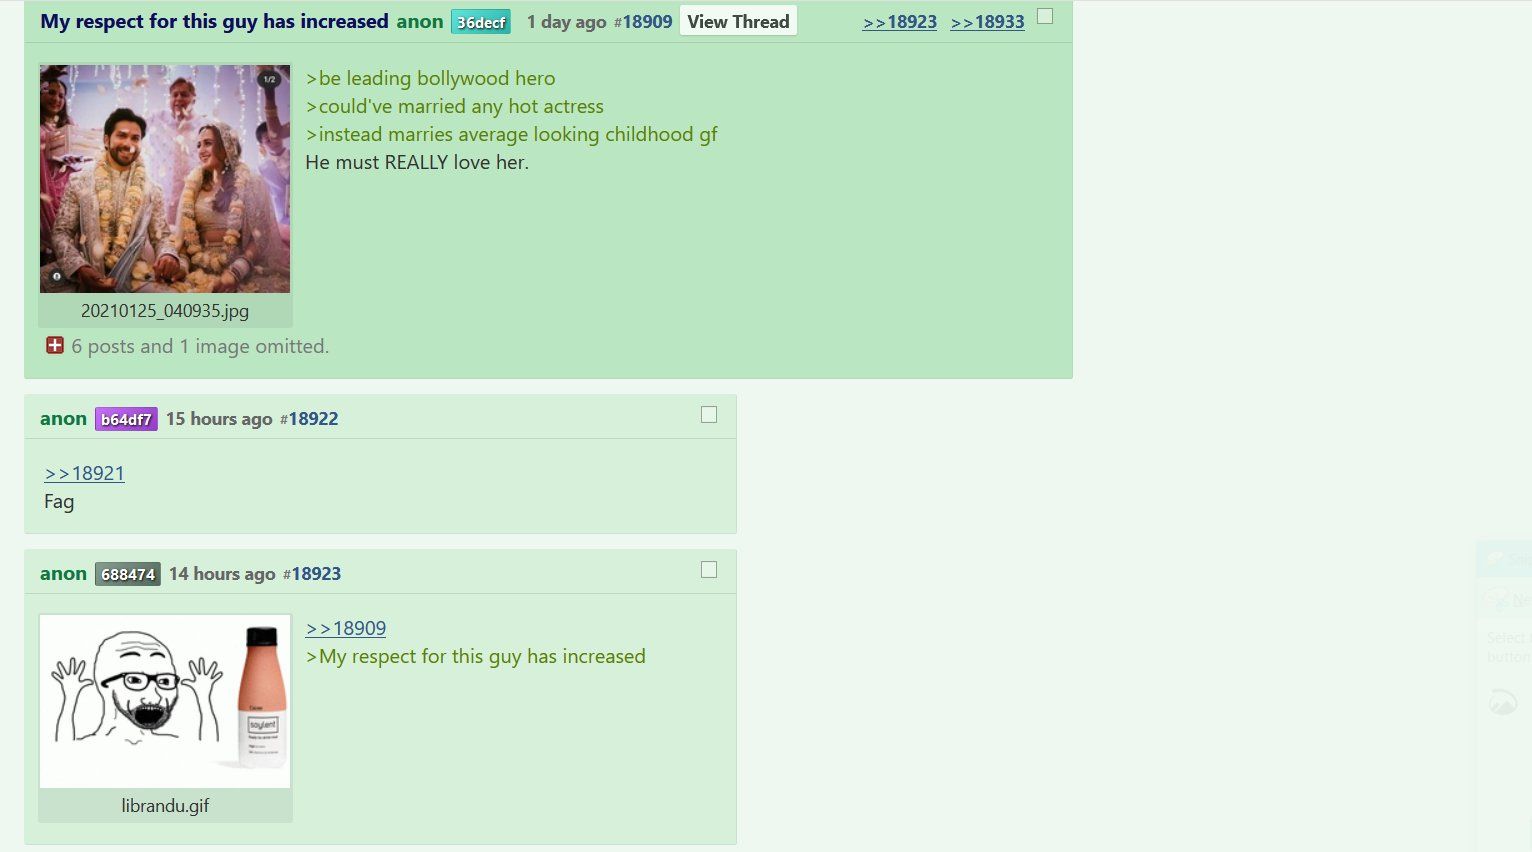
Task: Click the 36decf poster ID badge
Action: point(481,22)
